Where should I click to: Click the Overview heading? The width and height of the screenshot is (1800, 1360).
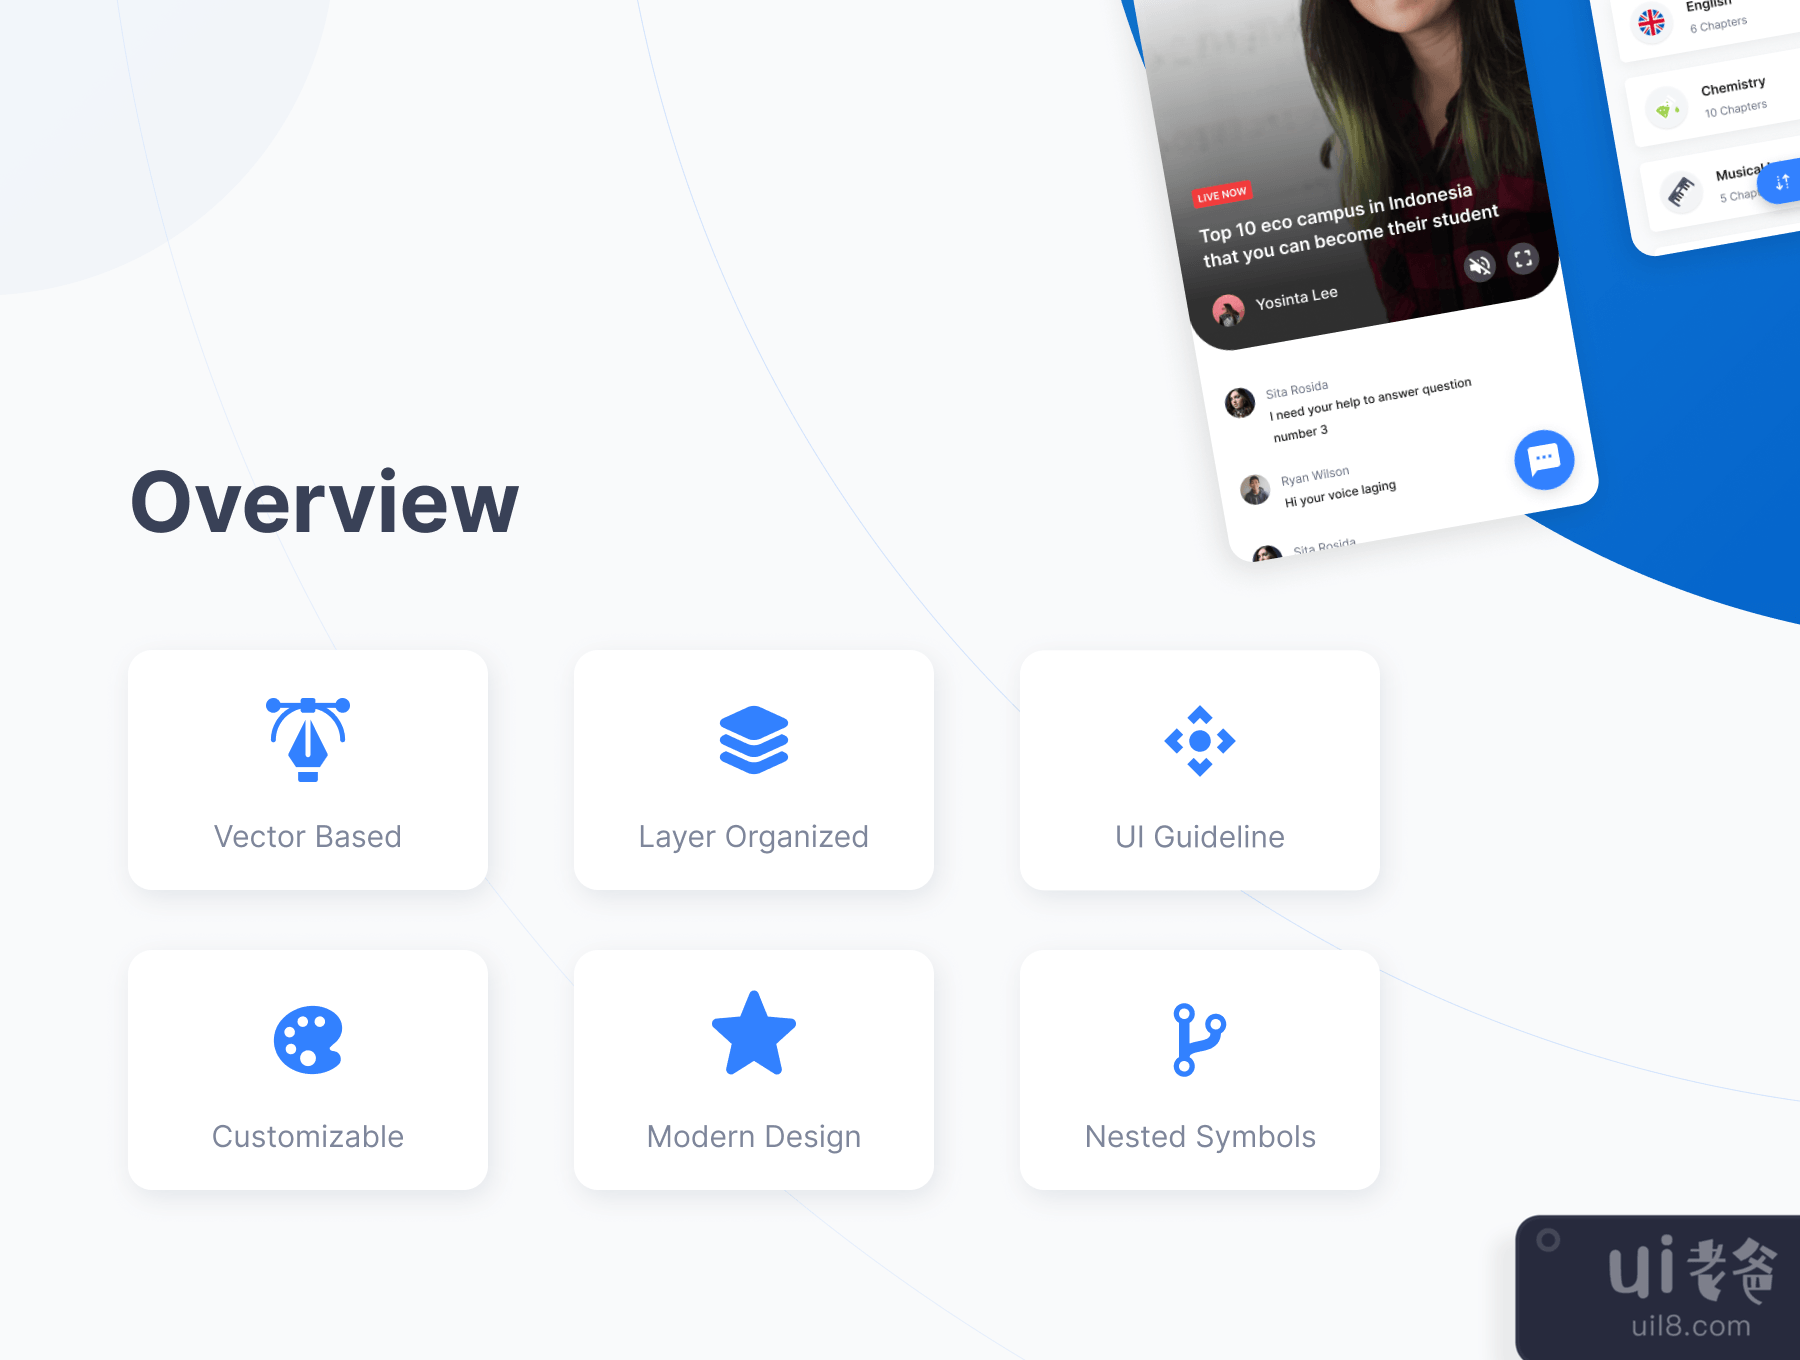click(325, 502)
